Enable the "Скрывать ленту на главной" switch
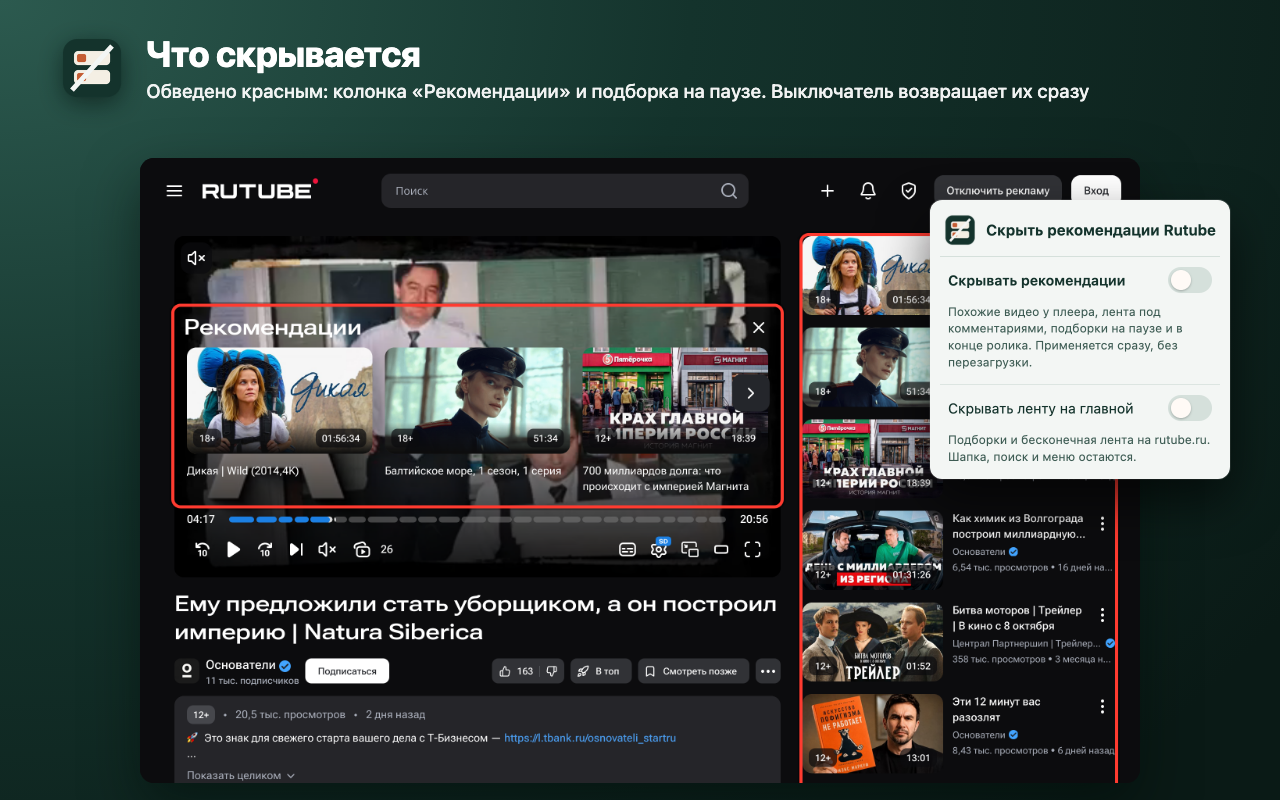1280x800 pixels. pyautogui.click(x=1190, y=408)
